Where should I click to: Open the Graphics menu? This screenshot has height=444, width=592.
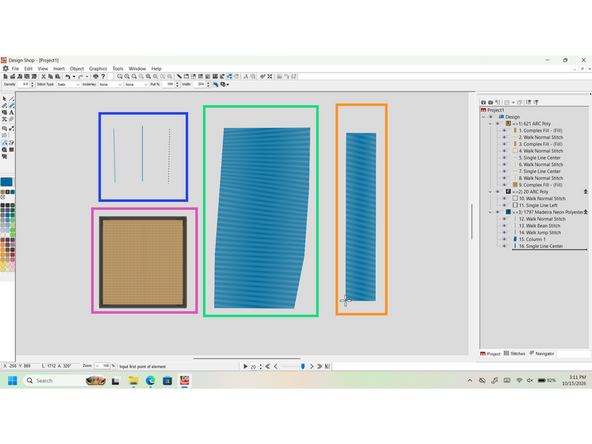pos(98,69)
